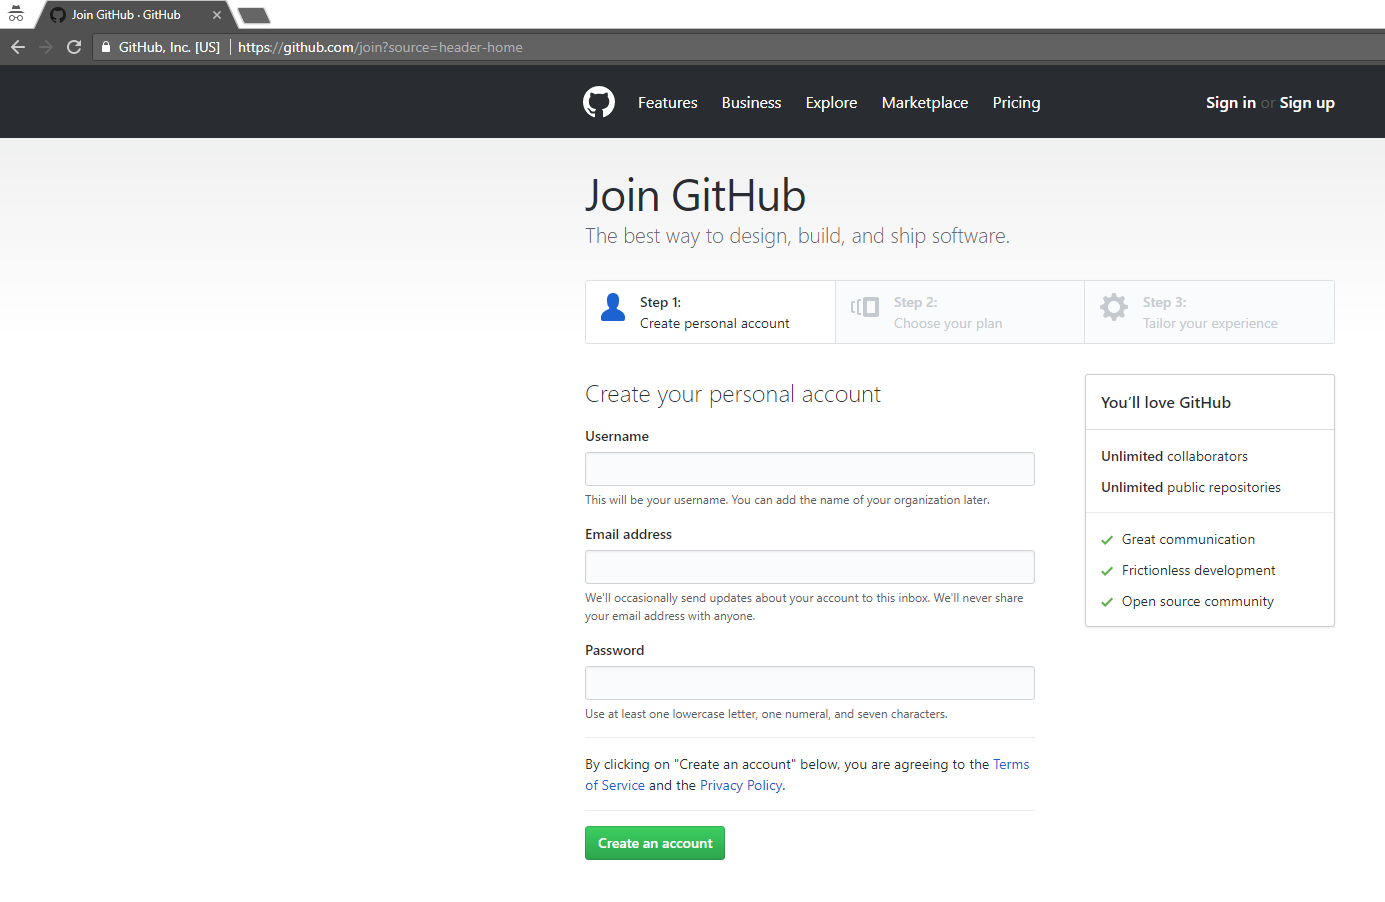Screen dimensions: 1385x902
Task: Click the Step 3 gear icon
Action: 1114,307
